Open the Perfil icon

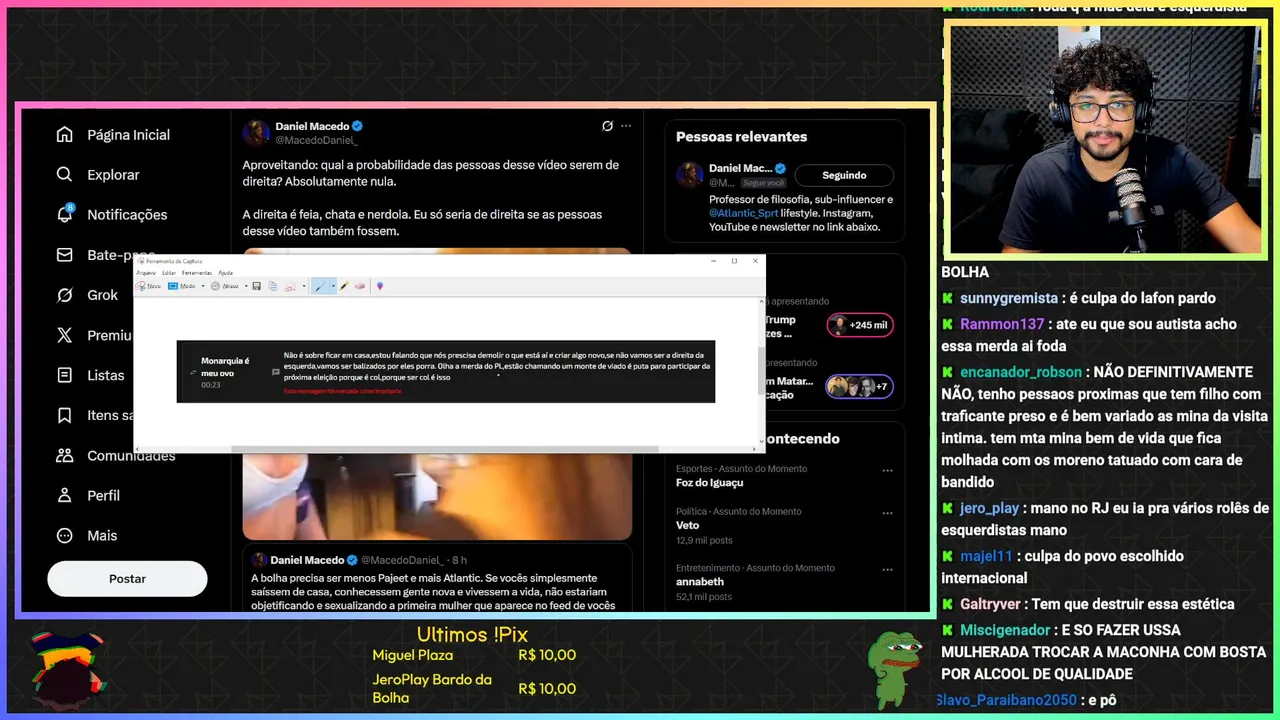[64, 495]
